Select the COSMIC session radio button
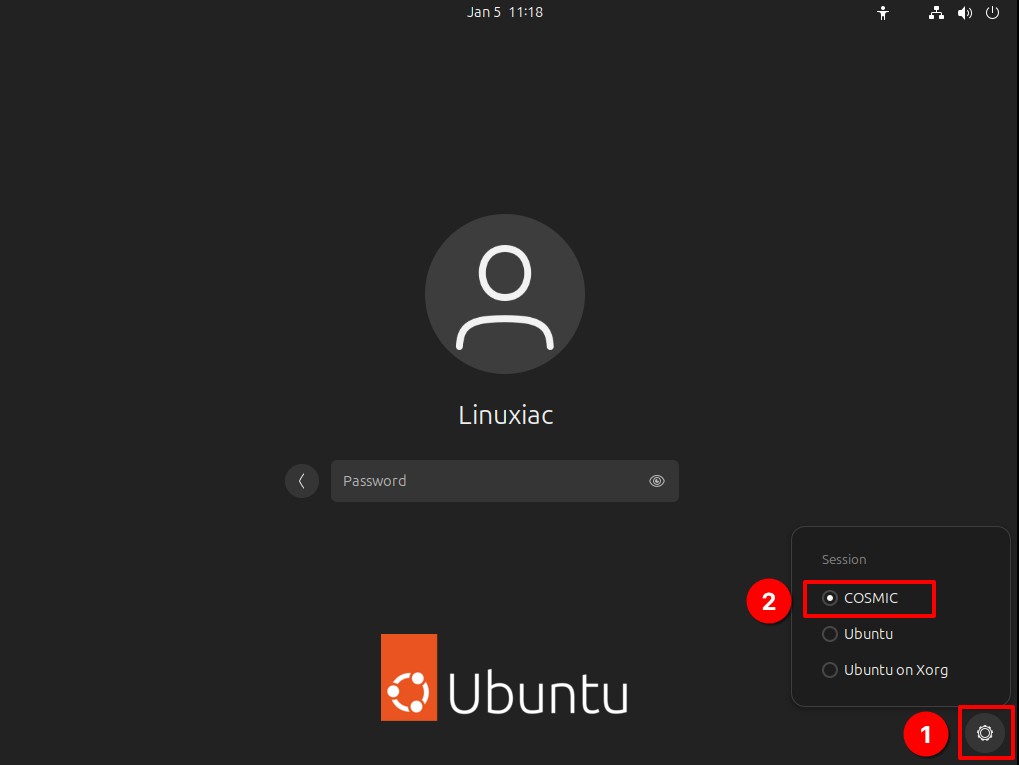 click(x=830, y=598)
